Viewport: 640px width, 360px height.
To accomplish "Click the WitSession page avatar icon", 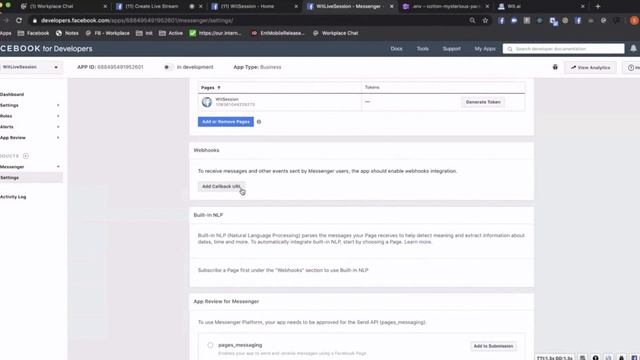I will tap(207, 102).
